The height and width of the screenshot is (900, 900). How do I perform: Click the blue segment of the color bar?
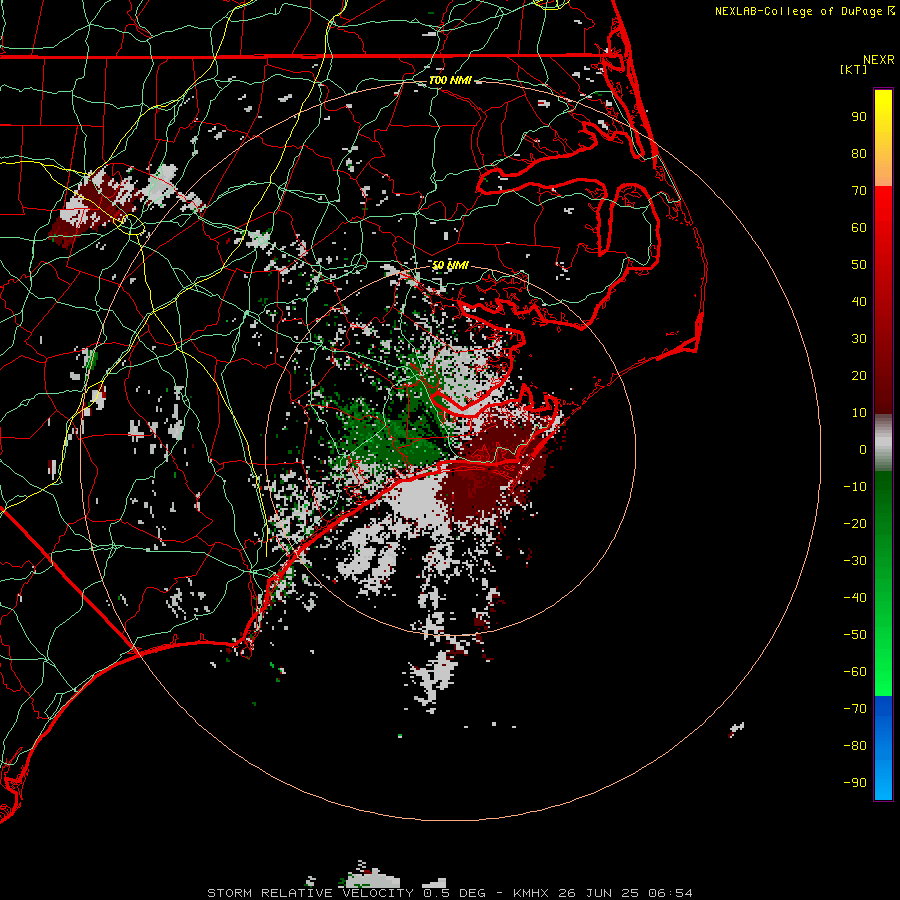pyautogui.click(x=883, y=747)
